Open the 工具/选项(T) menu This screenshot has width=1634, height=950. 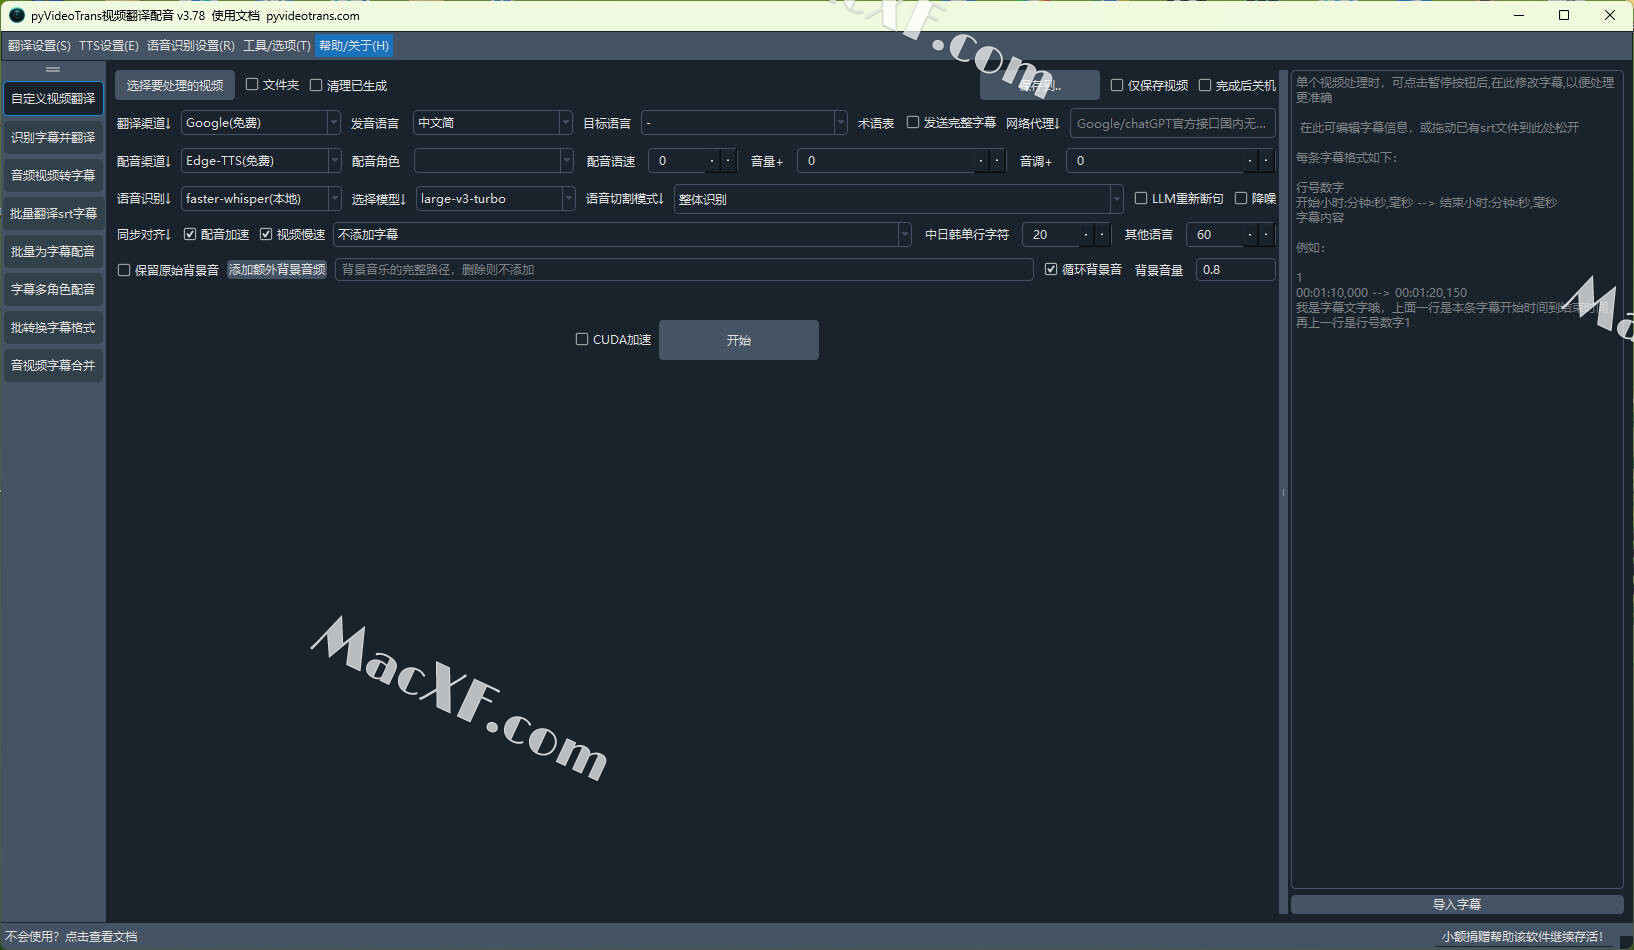(x=276, y=46)
